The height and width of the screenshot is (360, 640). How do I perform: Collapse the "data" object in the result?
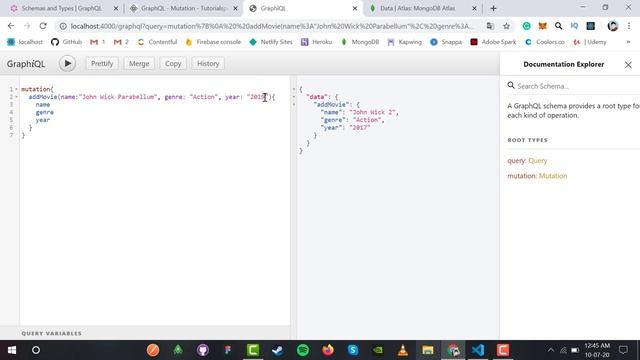(294, 97)
